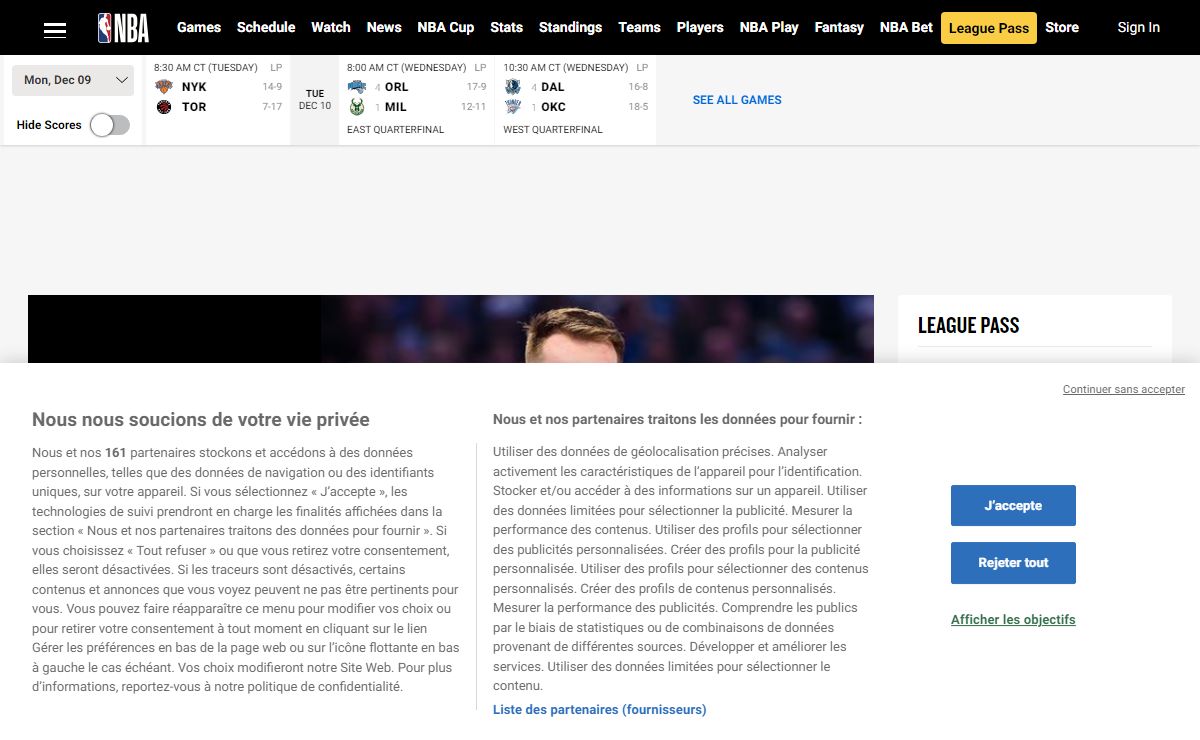
Task: Open the Mon, Dec 09 date dropdown
Action: 73,80
